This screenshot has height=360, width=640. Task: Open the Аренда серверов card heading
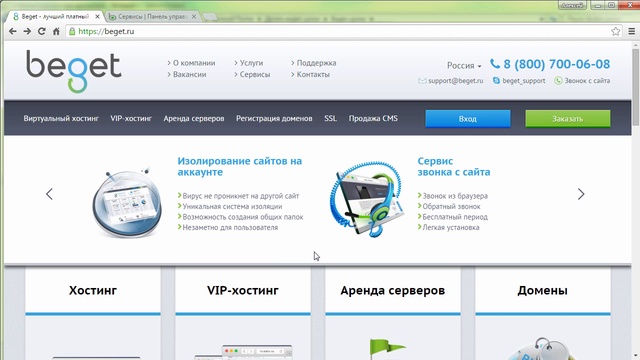point(393,291)
